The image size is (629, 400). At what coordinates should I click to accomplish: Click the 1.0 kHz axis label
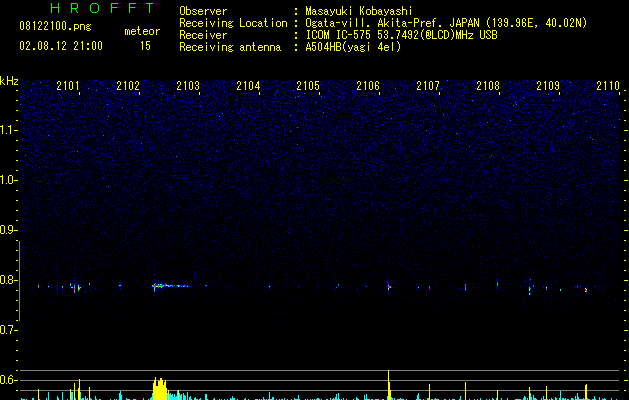click(x=8, y=180)
